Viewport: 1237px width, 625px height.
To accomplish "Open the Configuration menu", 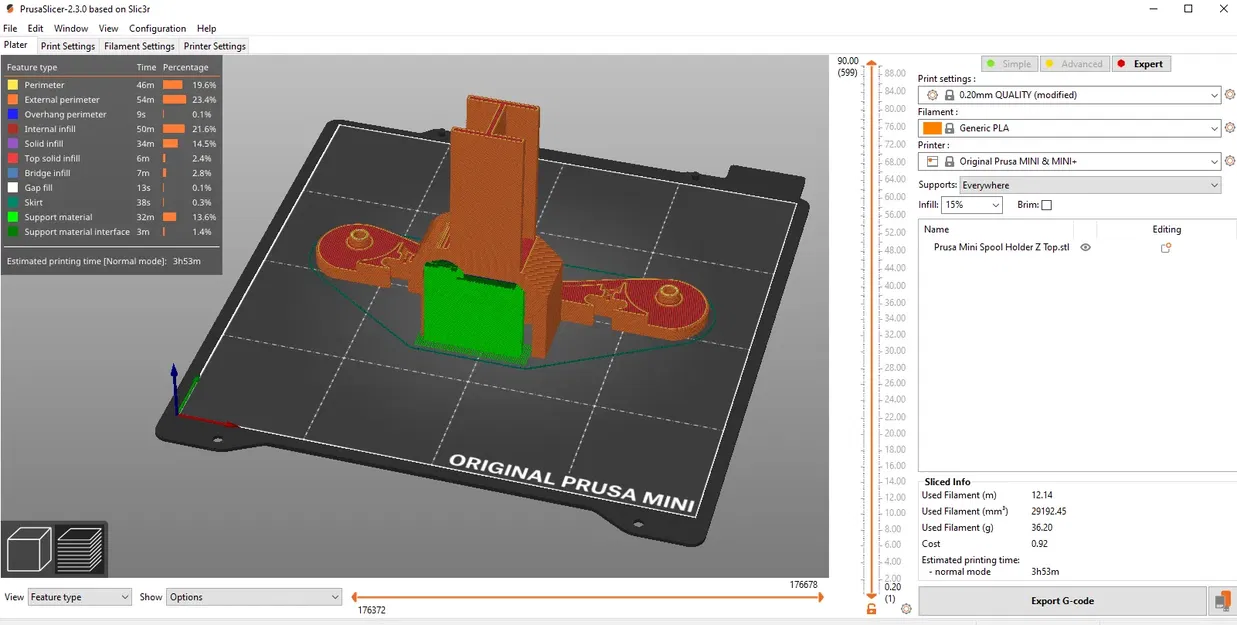I will pyautogui.click(x=157, y=28).
